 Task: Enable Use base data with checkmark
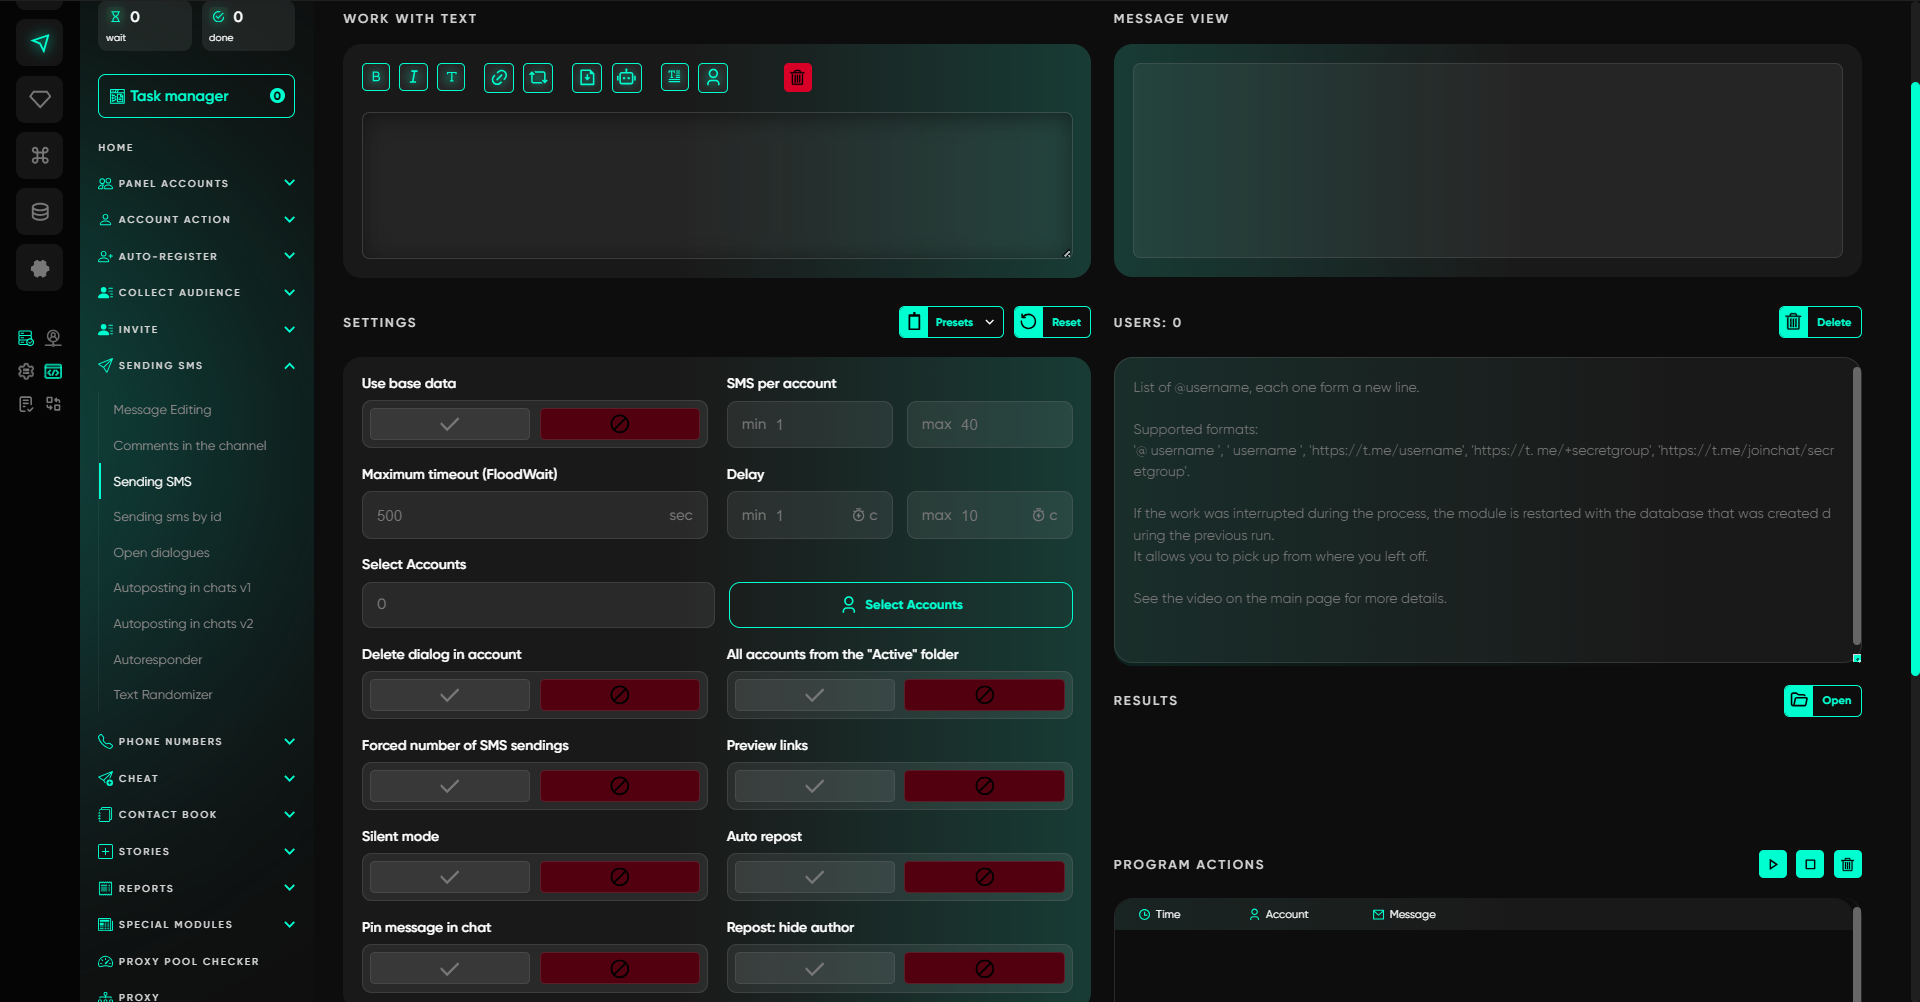point(450,424)
